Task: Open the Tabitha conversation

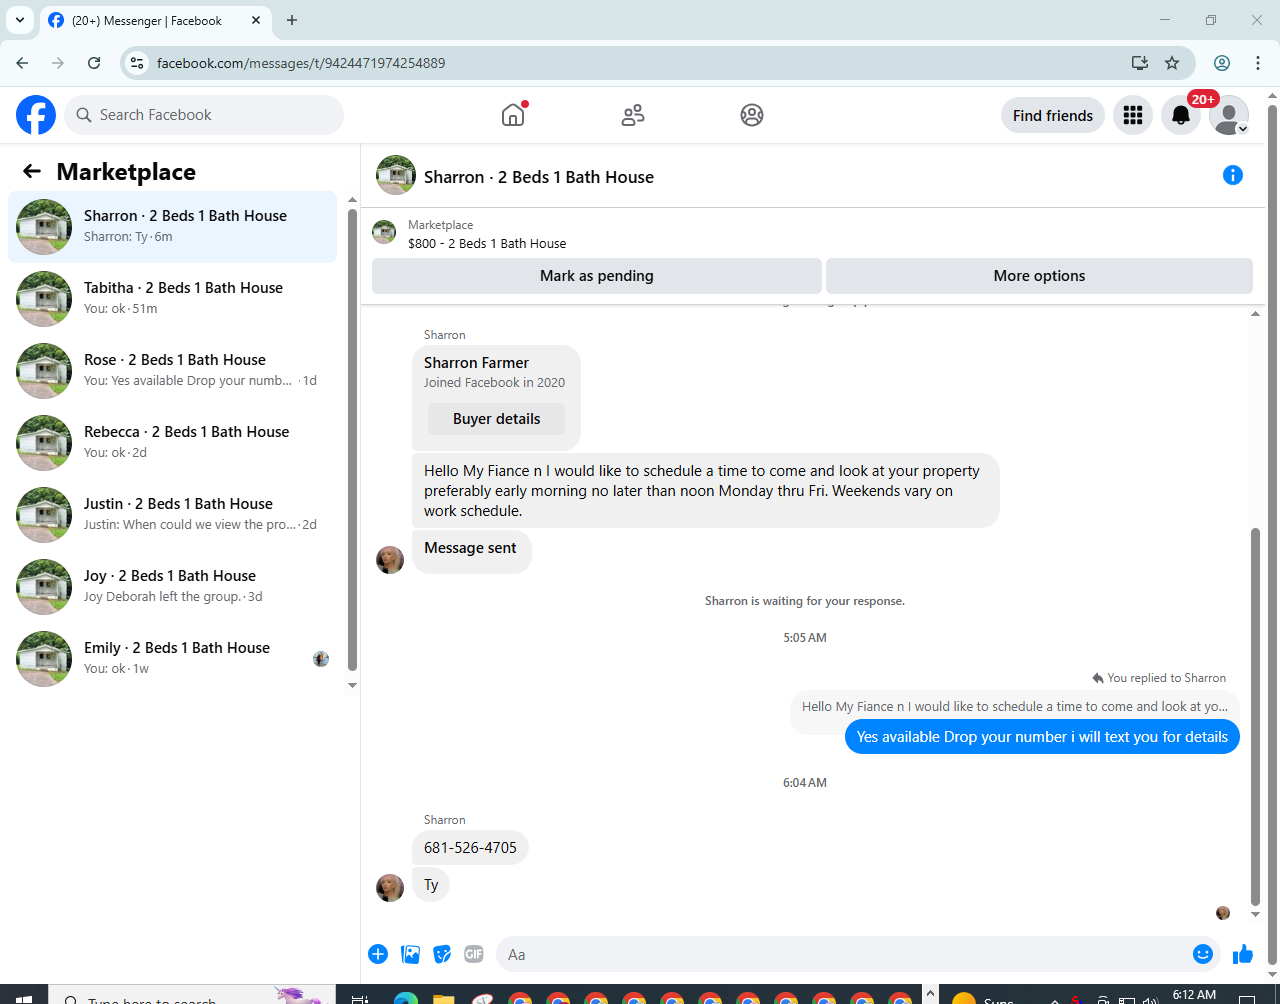Action: [173, 299]
